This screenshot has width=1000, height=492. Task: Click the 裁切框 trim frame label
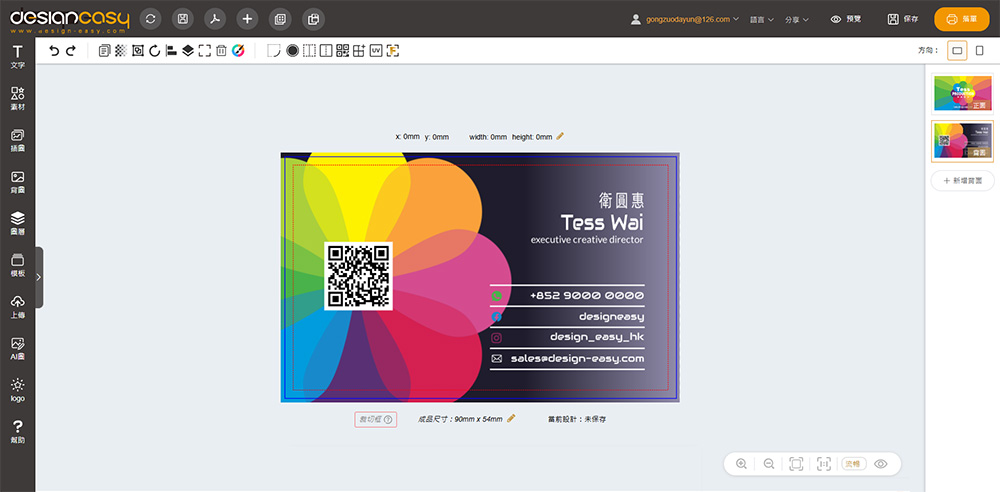(376, 419)
